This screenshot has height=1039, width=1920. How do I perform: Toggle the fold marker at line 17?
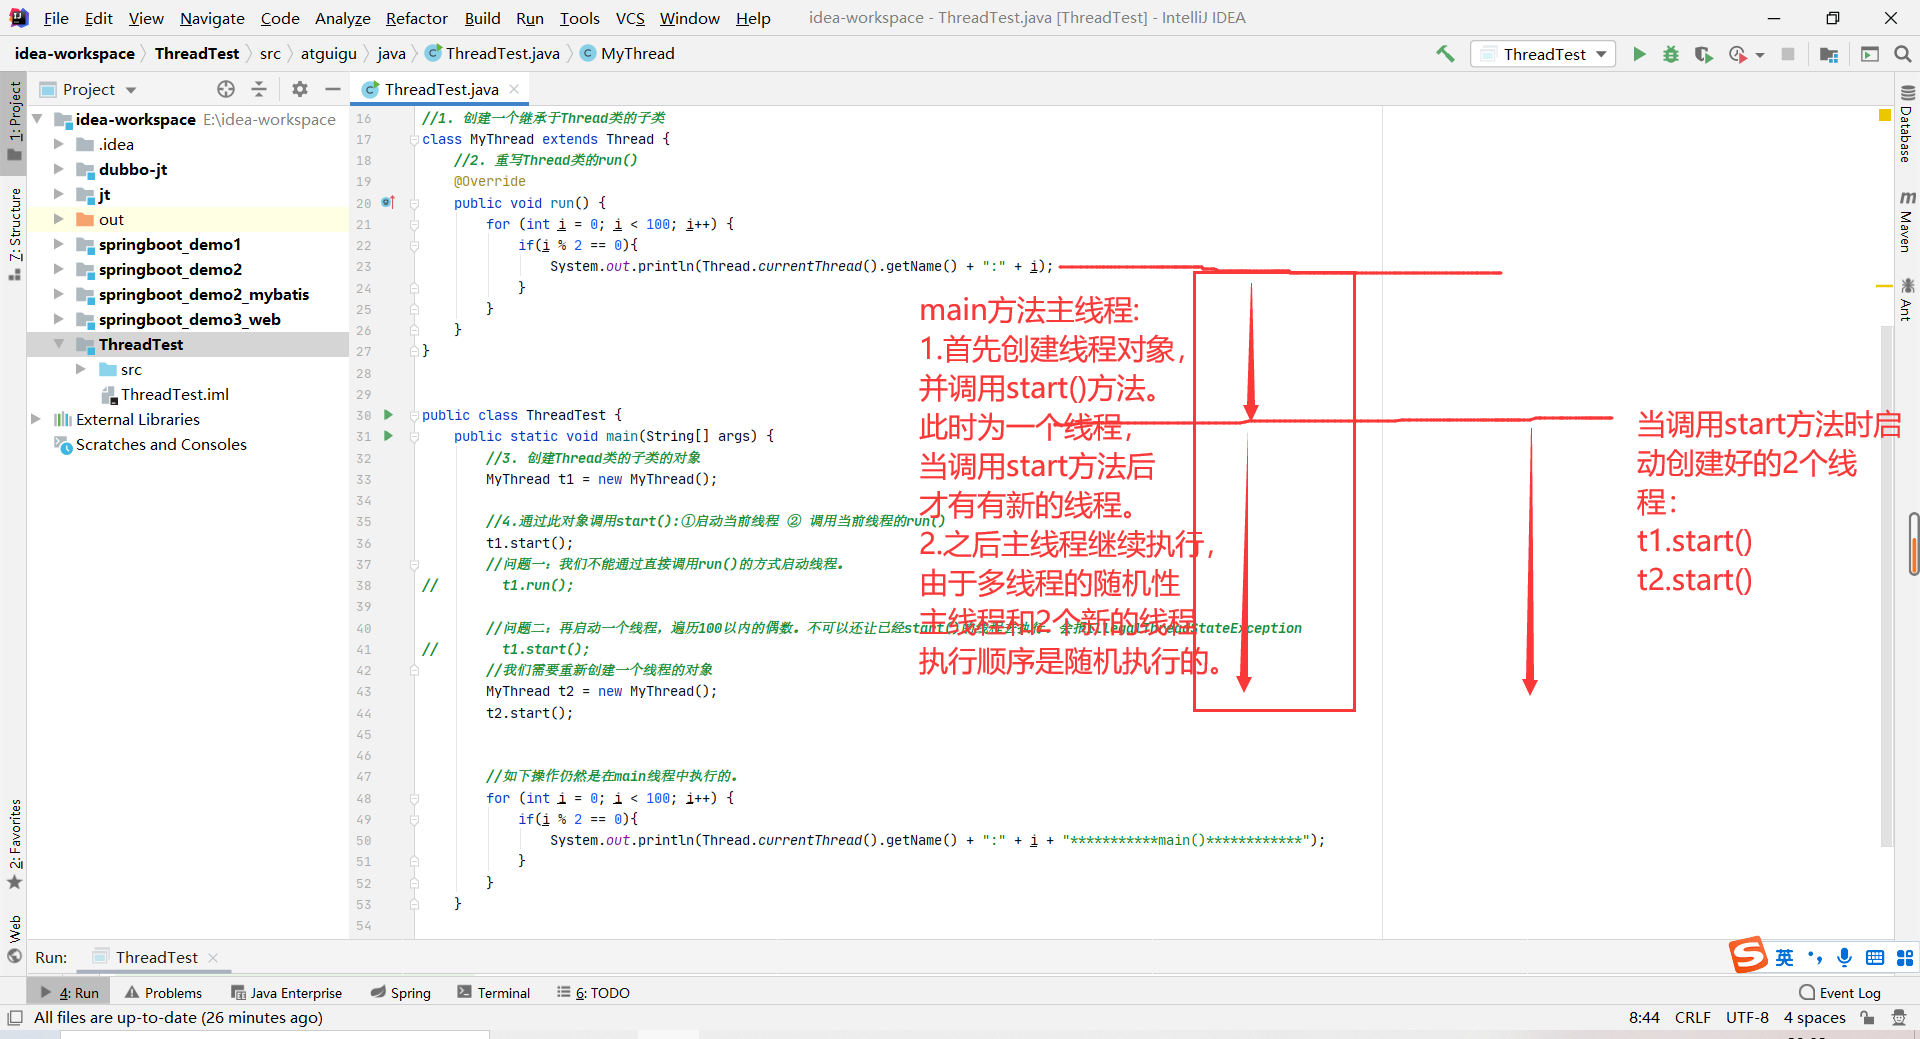[414, 139]
